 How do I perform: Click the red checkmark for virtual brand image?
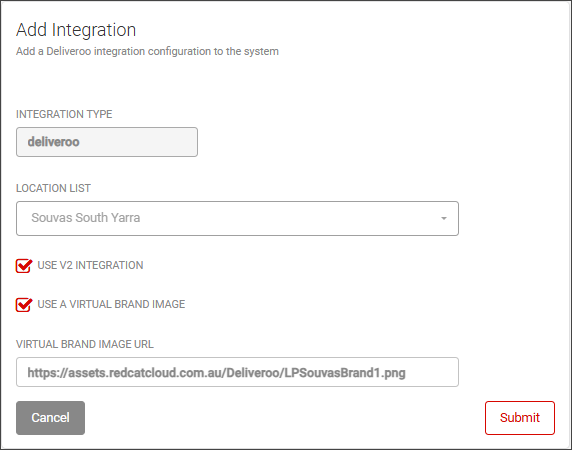coord(24,305)
